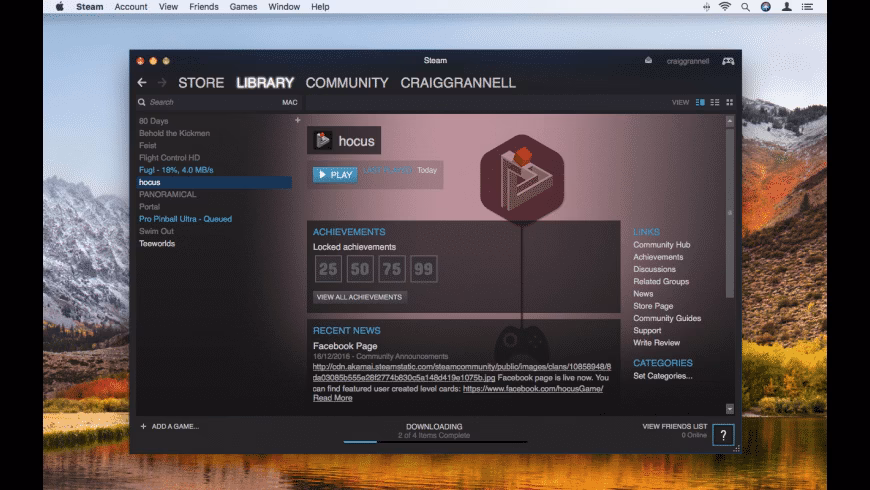Open Big Picture mode controller icon

[728, 61]
